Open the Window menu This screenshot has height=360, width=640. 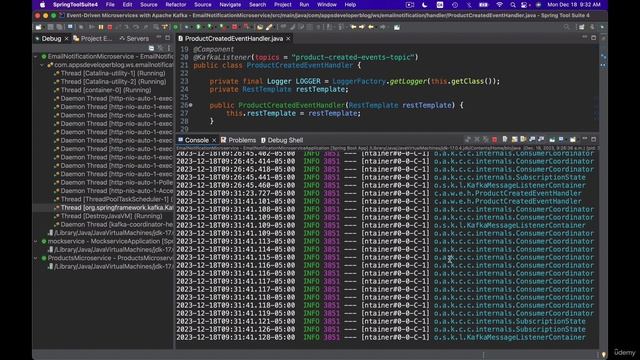[x=327, y=5]
